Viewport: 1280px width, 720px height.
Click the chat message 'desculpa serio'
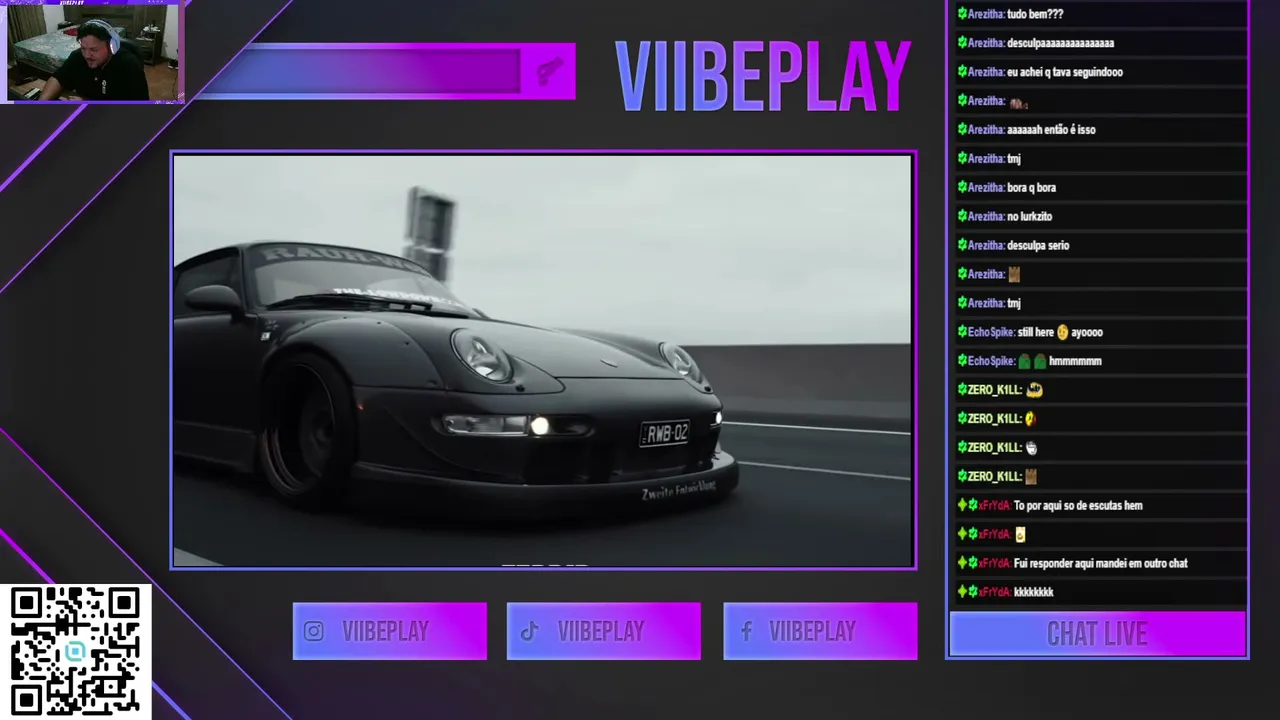[x=1038, y=245]
